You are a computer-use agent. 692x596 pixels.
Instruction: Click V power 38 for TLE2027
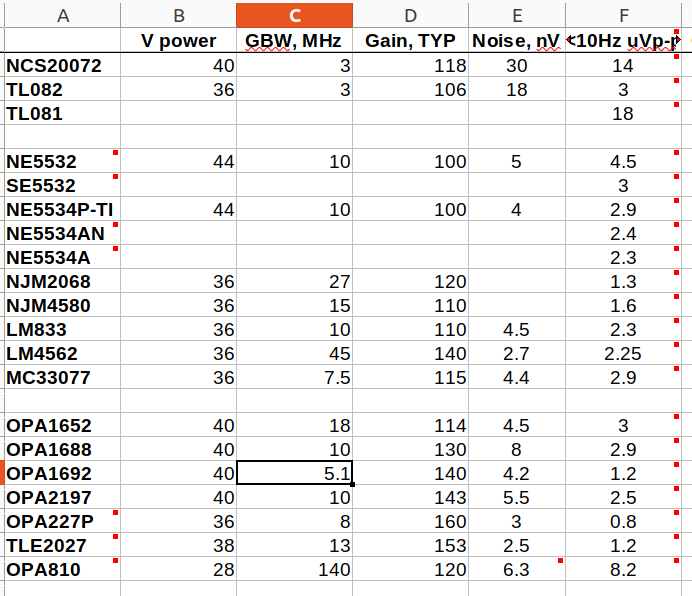(178, 545)
